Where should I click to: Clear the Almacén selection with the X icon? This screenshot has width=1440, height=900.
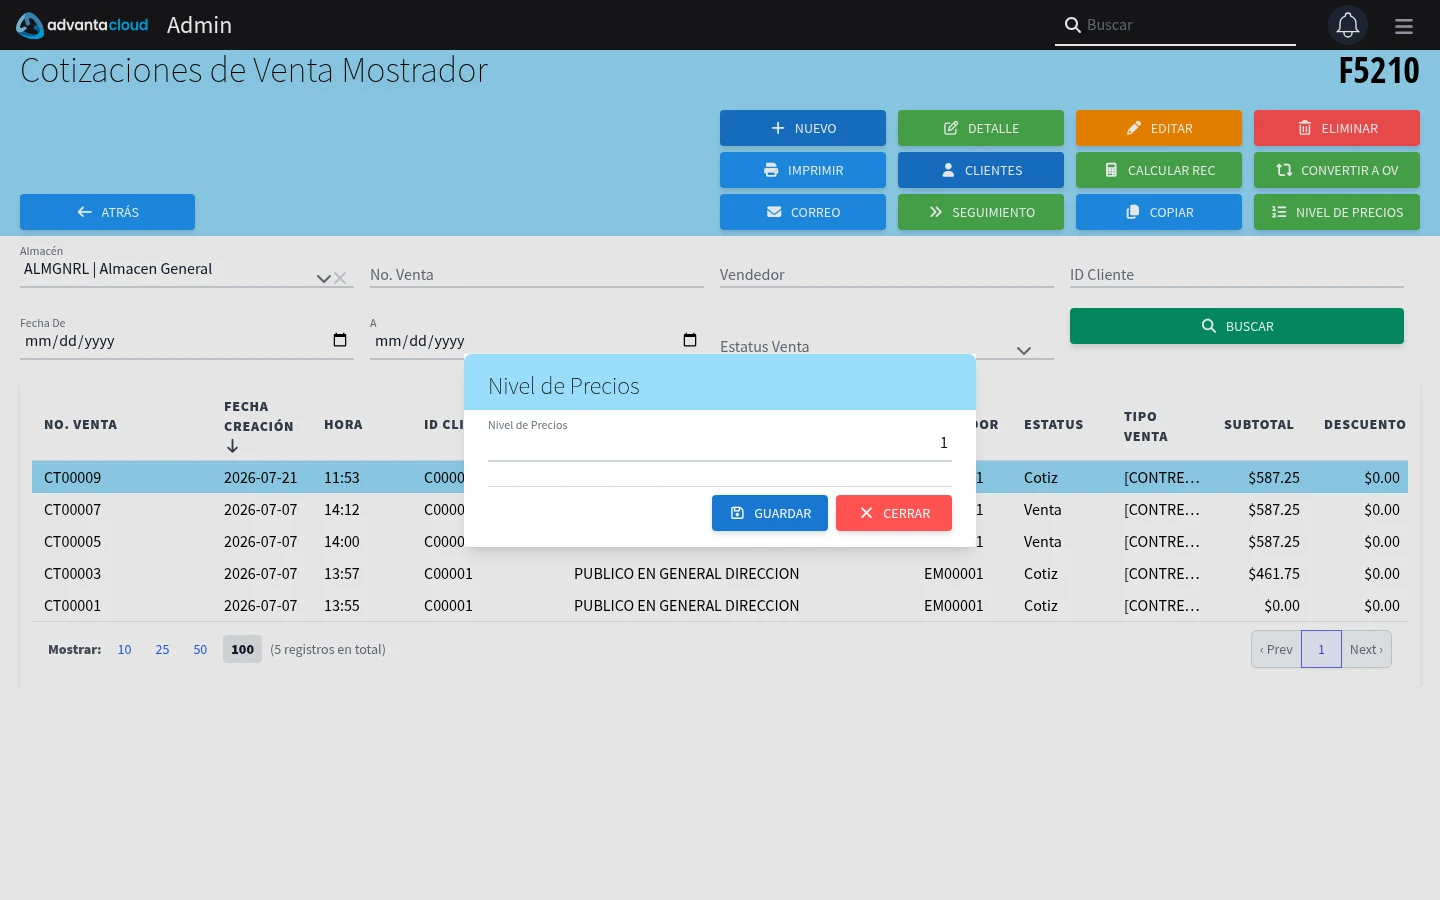click(x=340, y=278)
